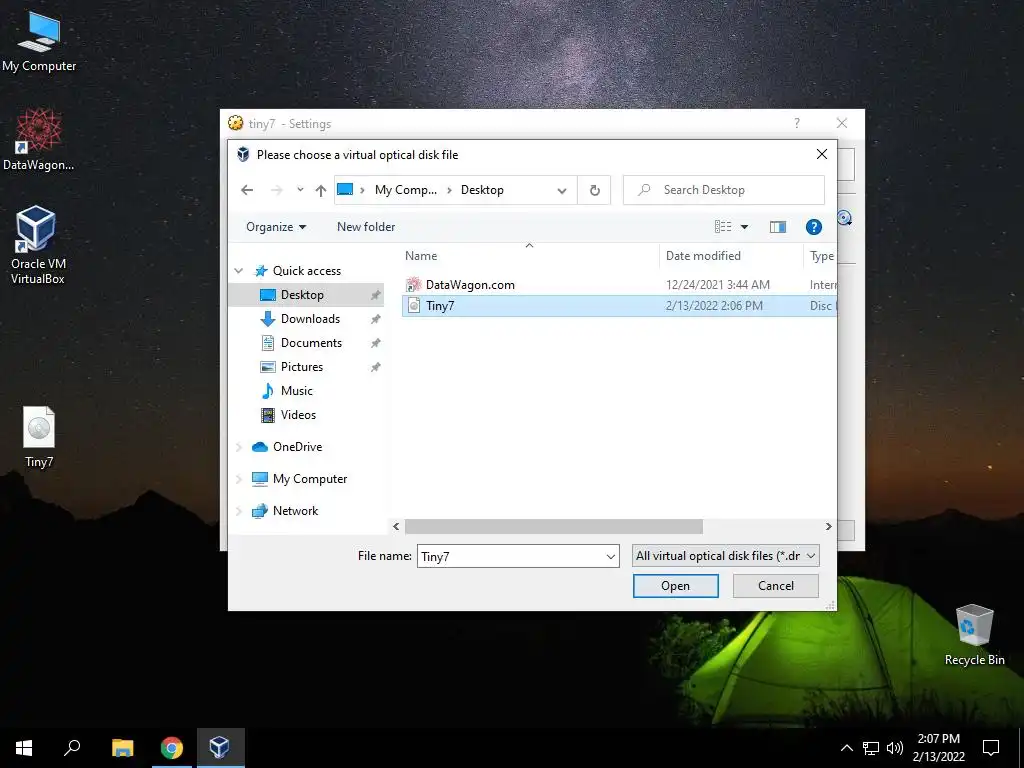
Task: Show hidden system tray icons
Action: 846,748
